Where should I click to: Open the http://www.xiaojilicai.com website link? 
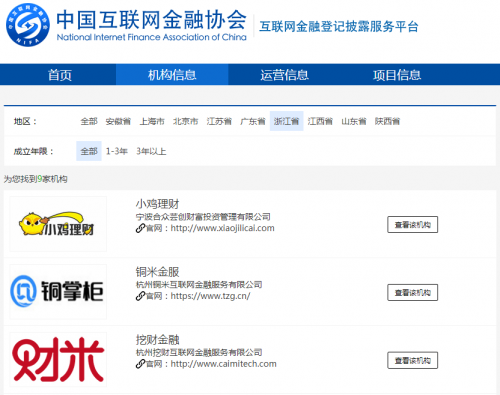[x=222, y=228]
